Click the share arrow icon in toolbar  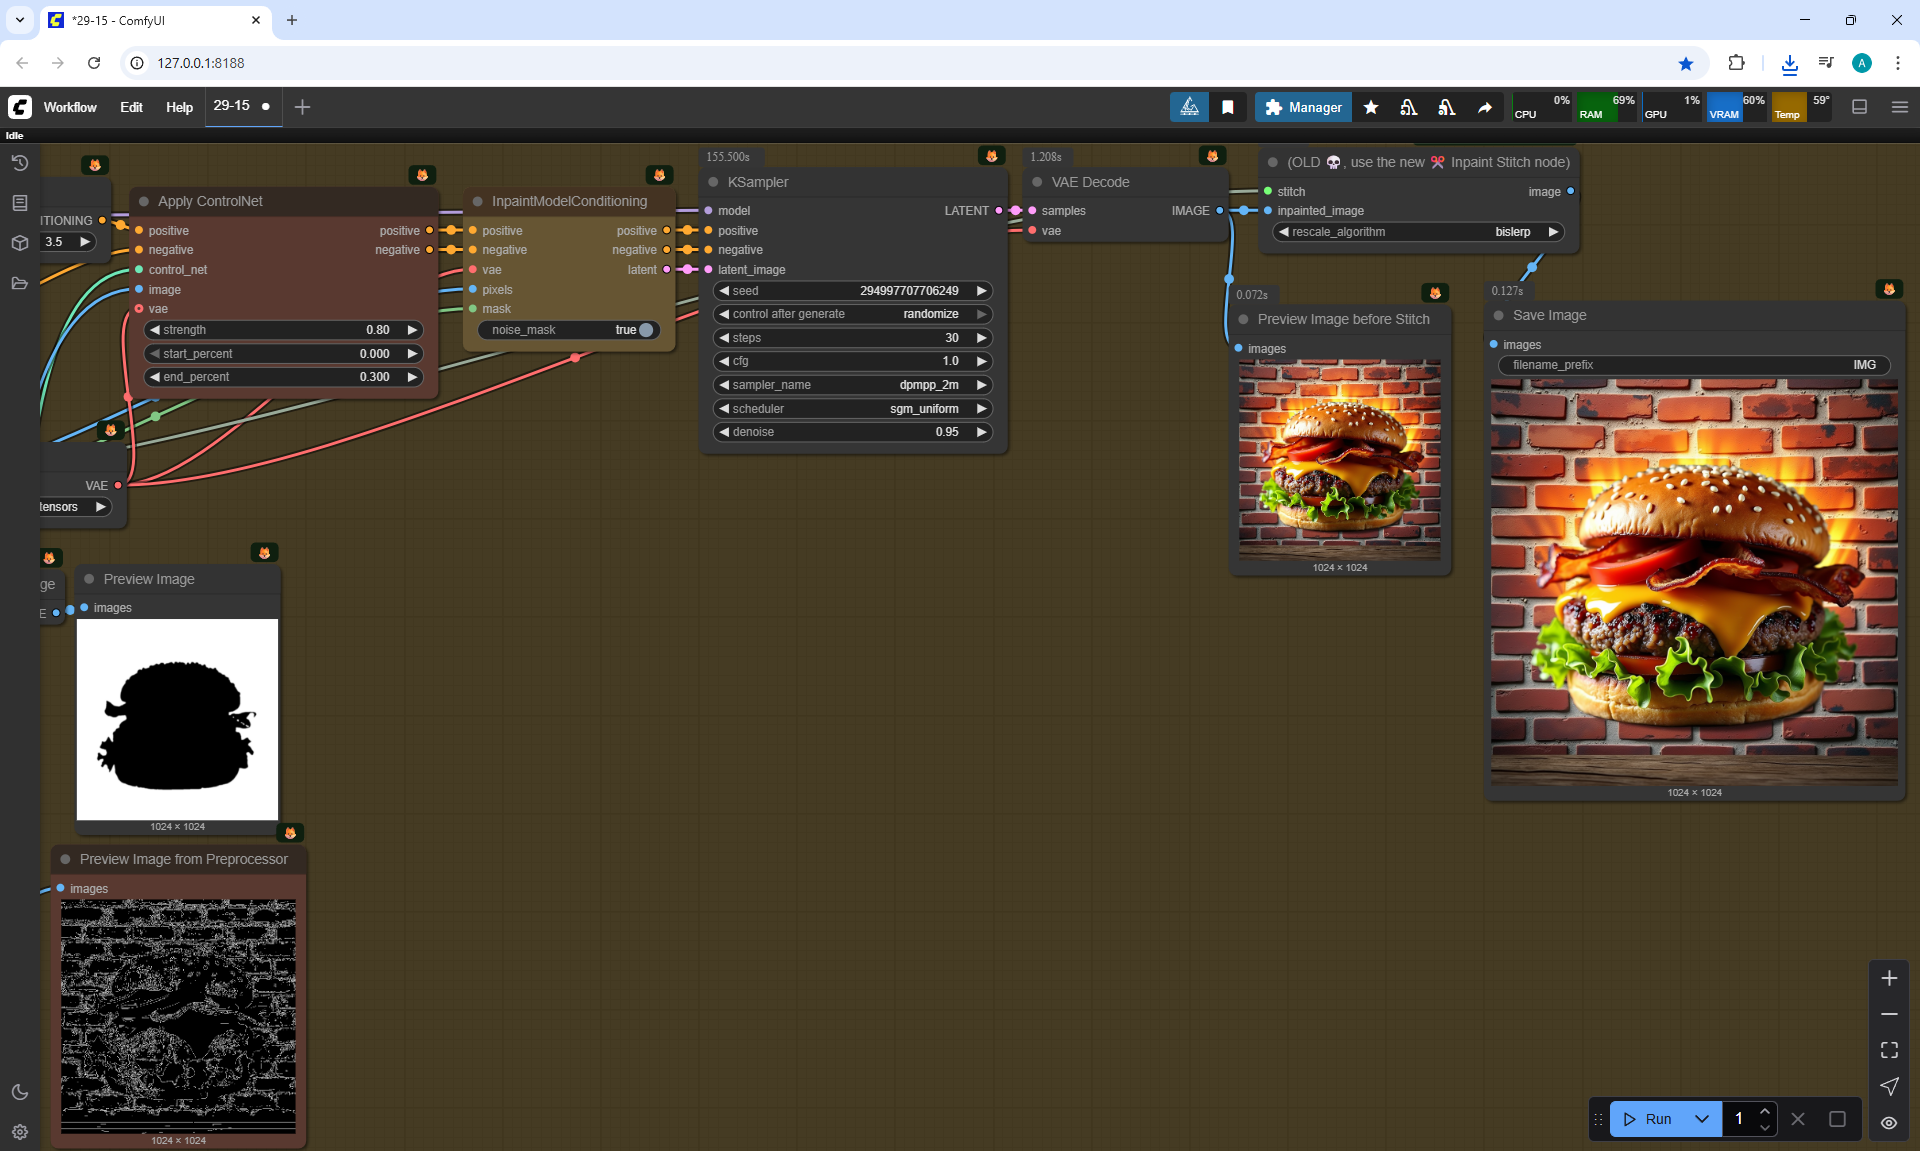[1485, 107]
